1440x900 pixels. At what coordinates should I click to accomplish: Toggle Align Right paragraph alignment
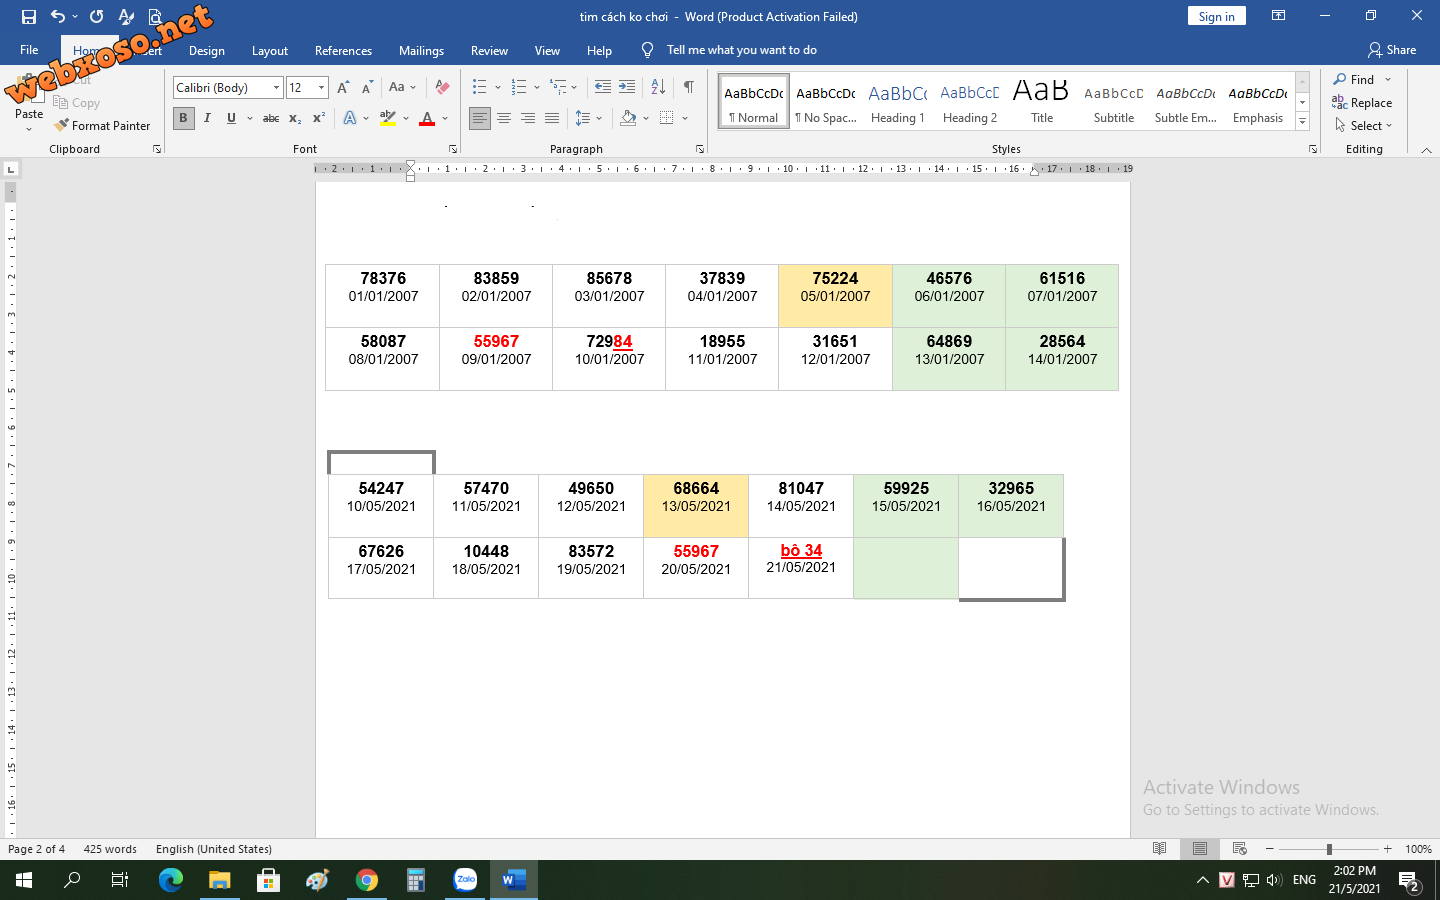[x=528, y=118]
